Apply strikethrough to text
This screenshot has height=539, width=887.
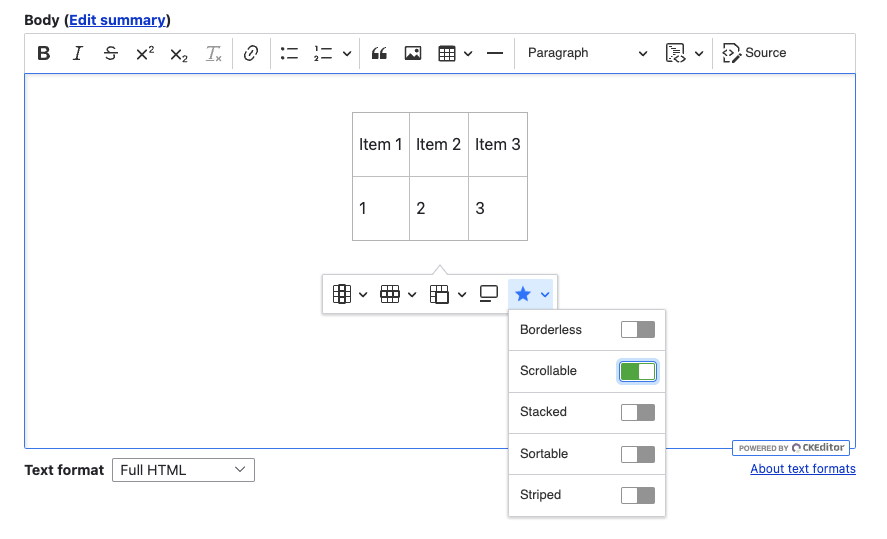coord(111,54)
